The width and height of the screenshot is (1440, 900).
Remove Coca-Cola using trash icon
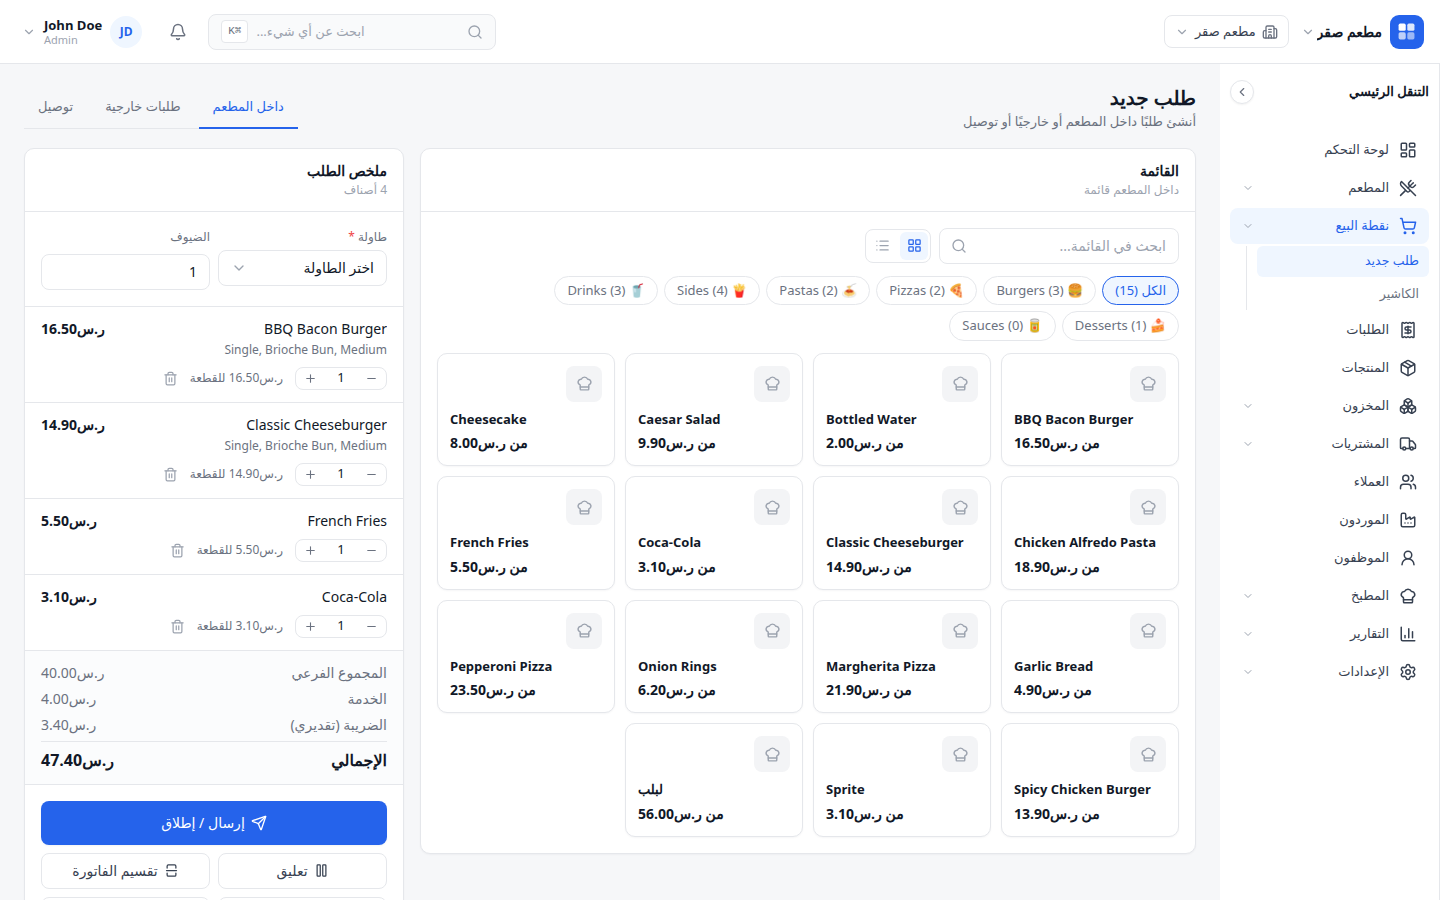click(x=177, y=627)
